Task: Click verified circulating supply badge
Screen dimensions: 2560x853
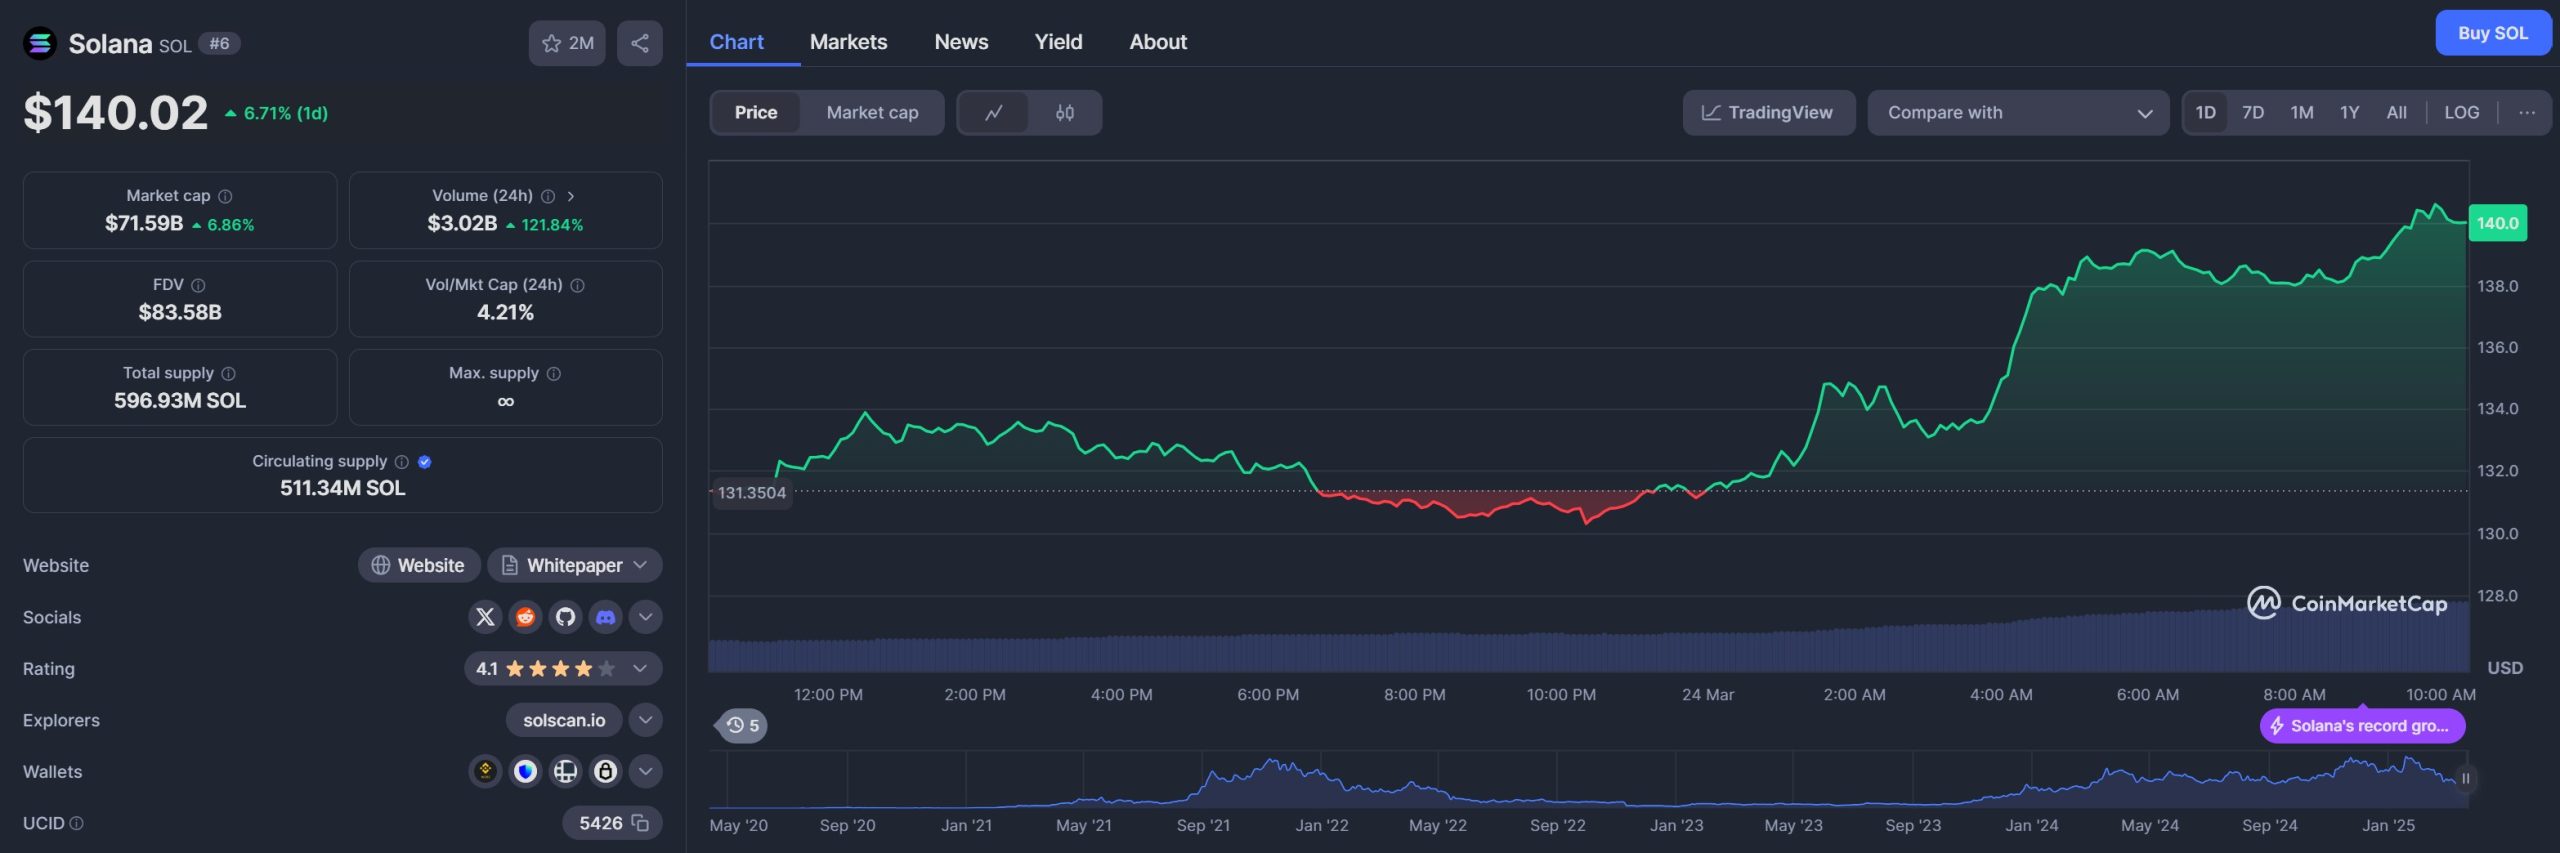Action: (424, 461)
